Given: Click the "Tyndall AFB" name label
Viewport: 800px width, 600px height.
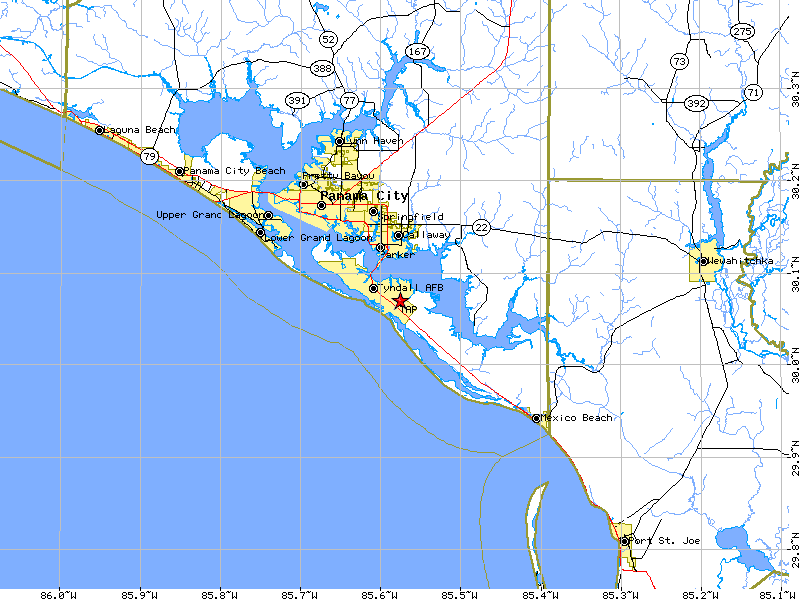Looking at the screenshot, I should [411, 288].
